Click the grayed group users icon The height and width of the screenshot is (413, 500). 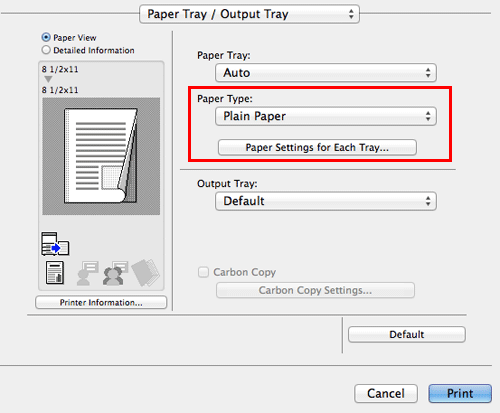coord(115,273)
